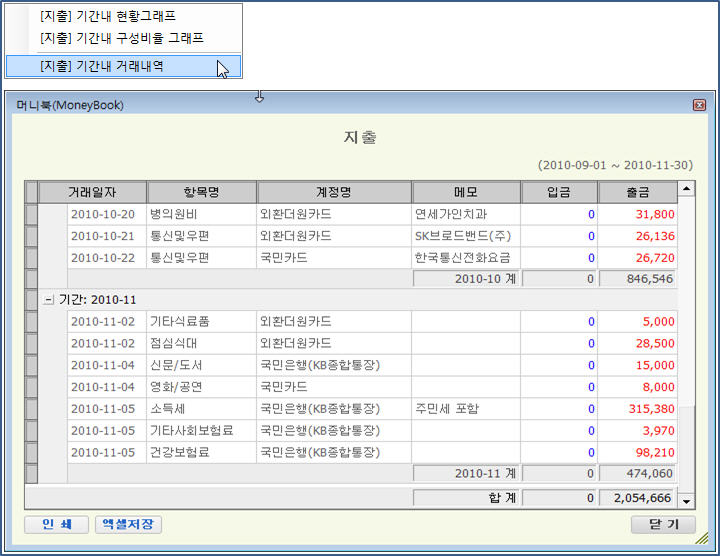This screenshot has height=556, width=720.
Task: Sort by 계정명 column header
Action: pyautogui.click(x=334, y=192)
